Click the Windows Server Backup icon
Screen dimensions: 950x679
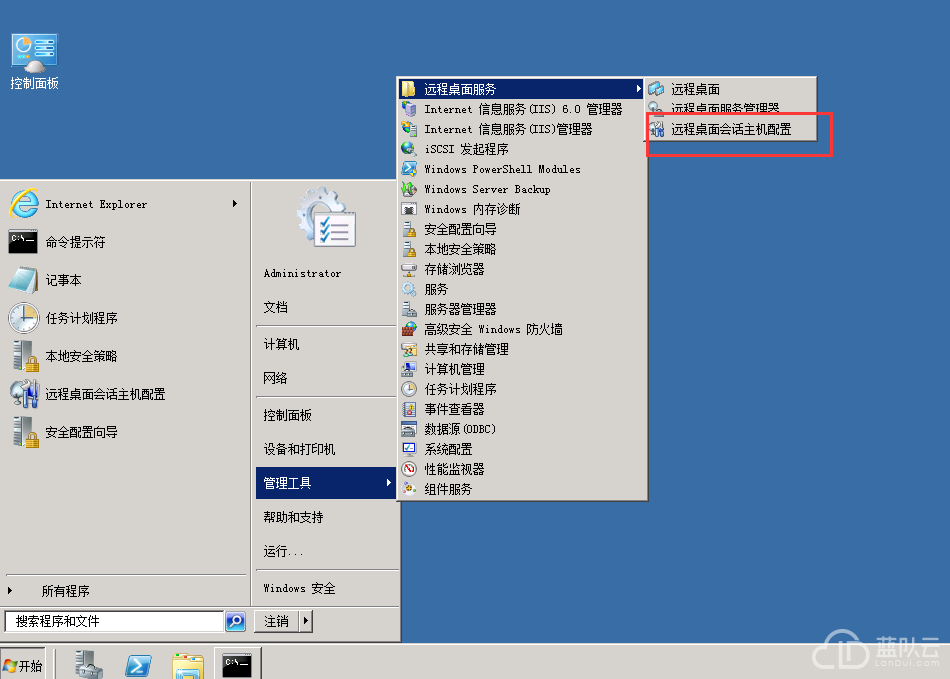[x=409, y=189]
